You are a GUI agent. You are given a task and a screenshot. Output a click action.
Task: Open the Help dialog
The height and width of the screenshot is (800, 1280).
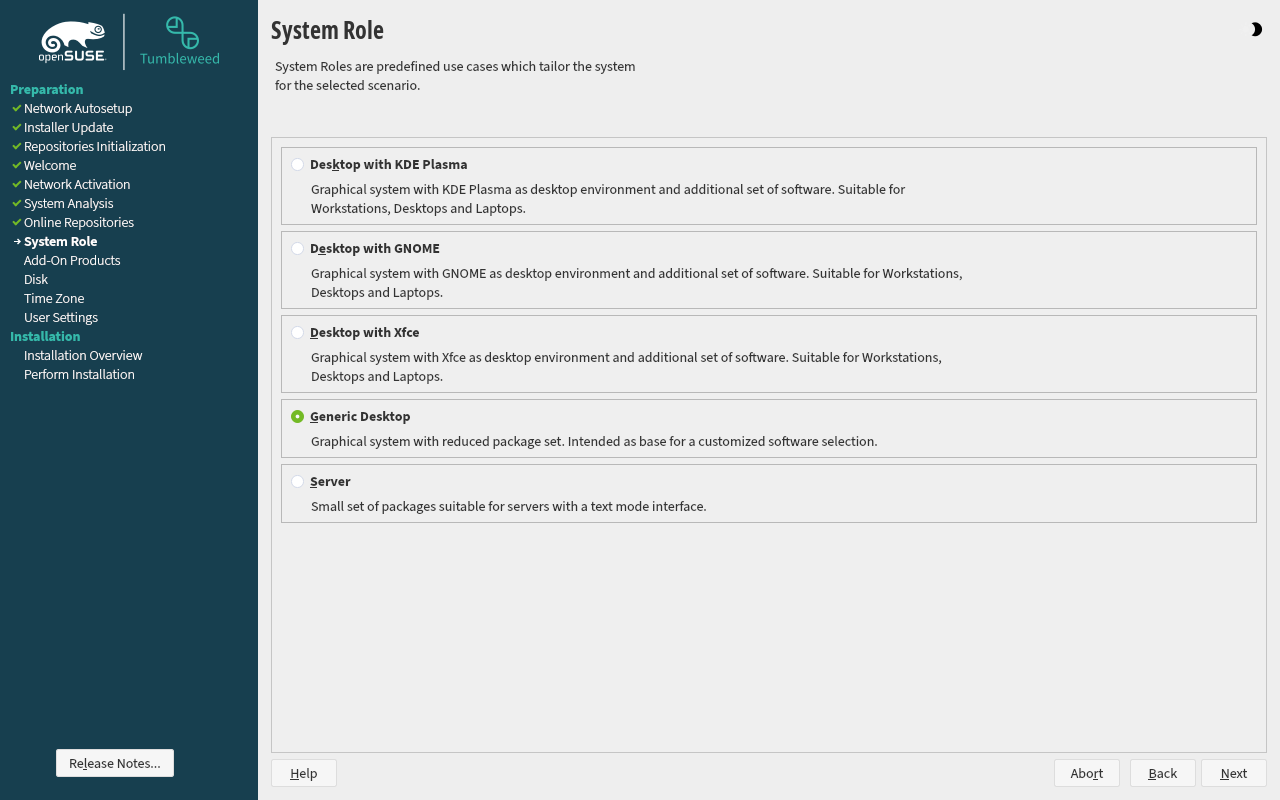pos(304,773)
